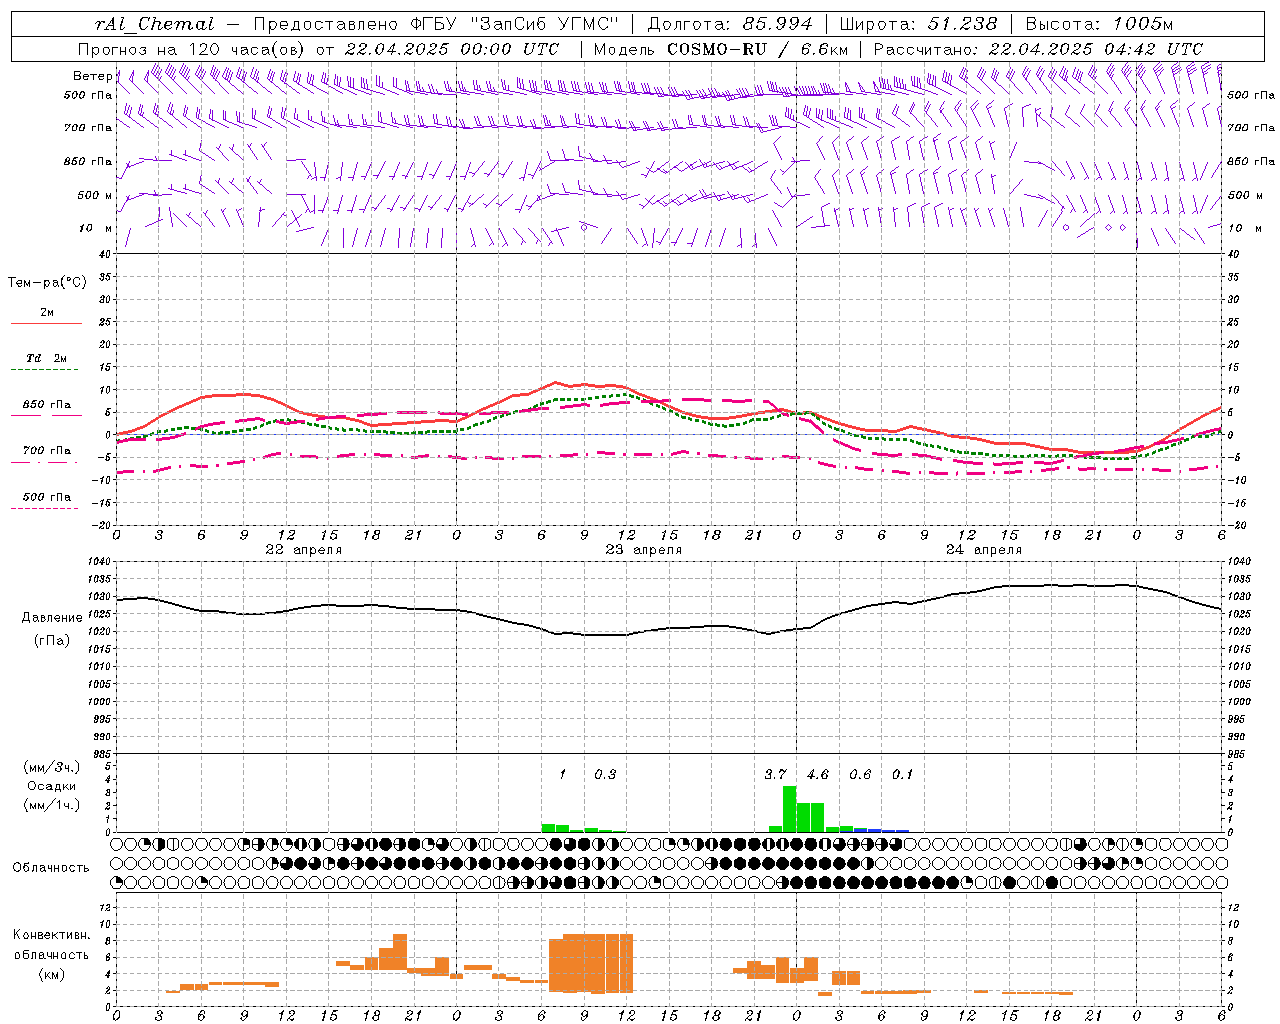The height and width of the screenshot is (1024, 1280).
Task: Click the 500 гПа dashed legend line sample
Action: [x=45, y=508]
